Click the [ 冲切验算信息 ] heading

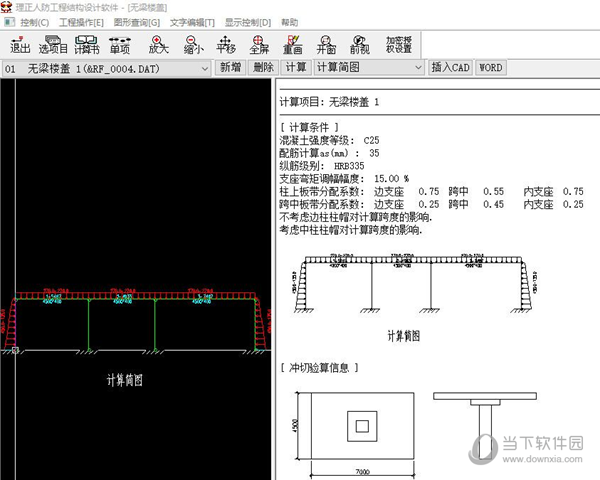click(319, 368)
